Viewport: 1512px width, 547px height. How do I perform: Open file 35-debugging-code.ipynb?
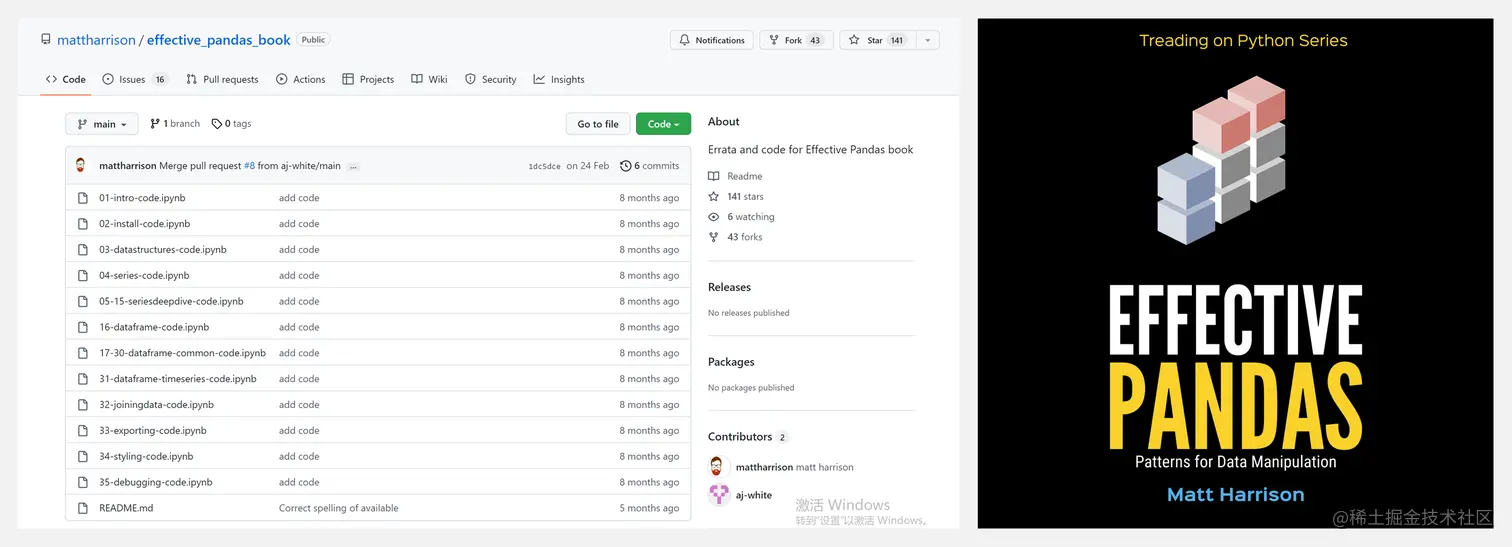156,482
